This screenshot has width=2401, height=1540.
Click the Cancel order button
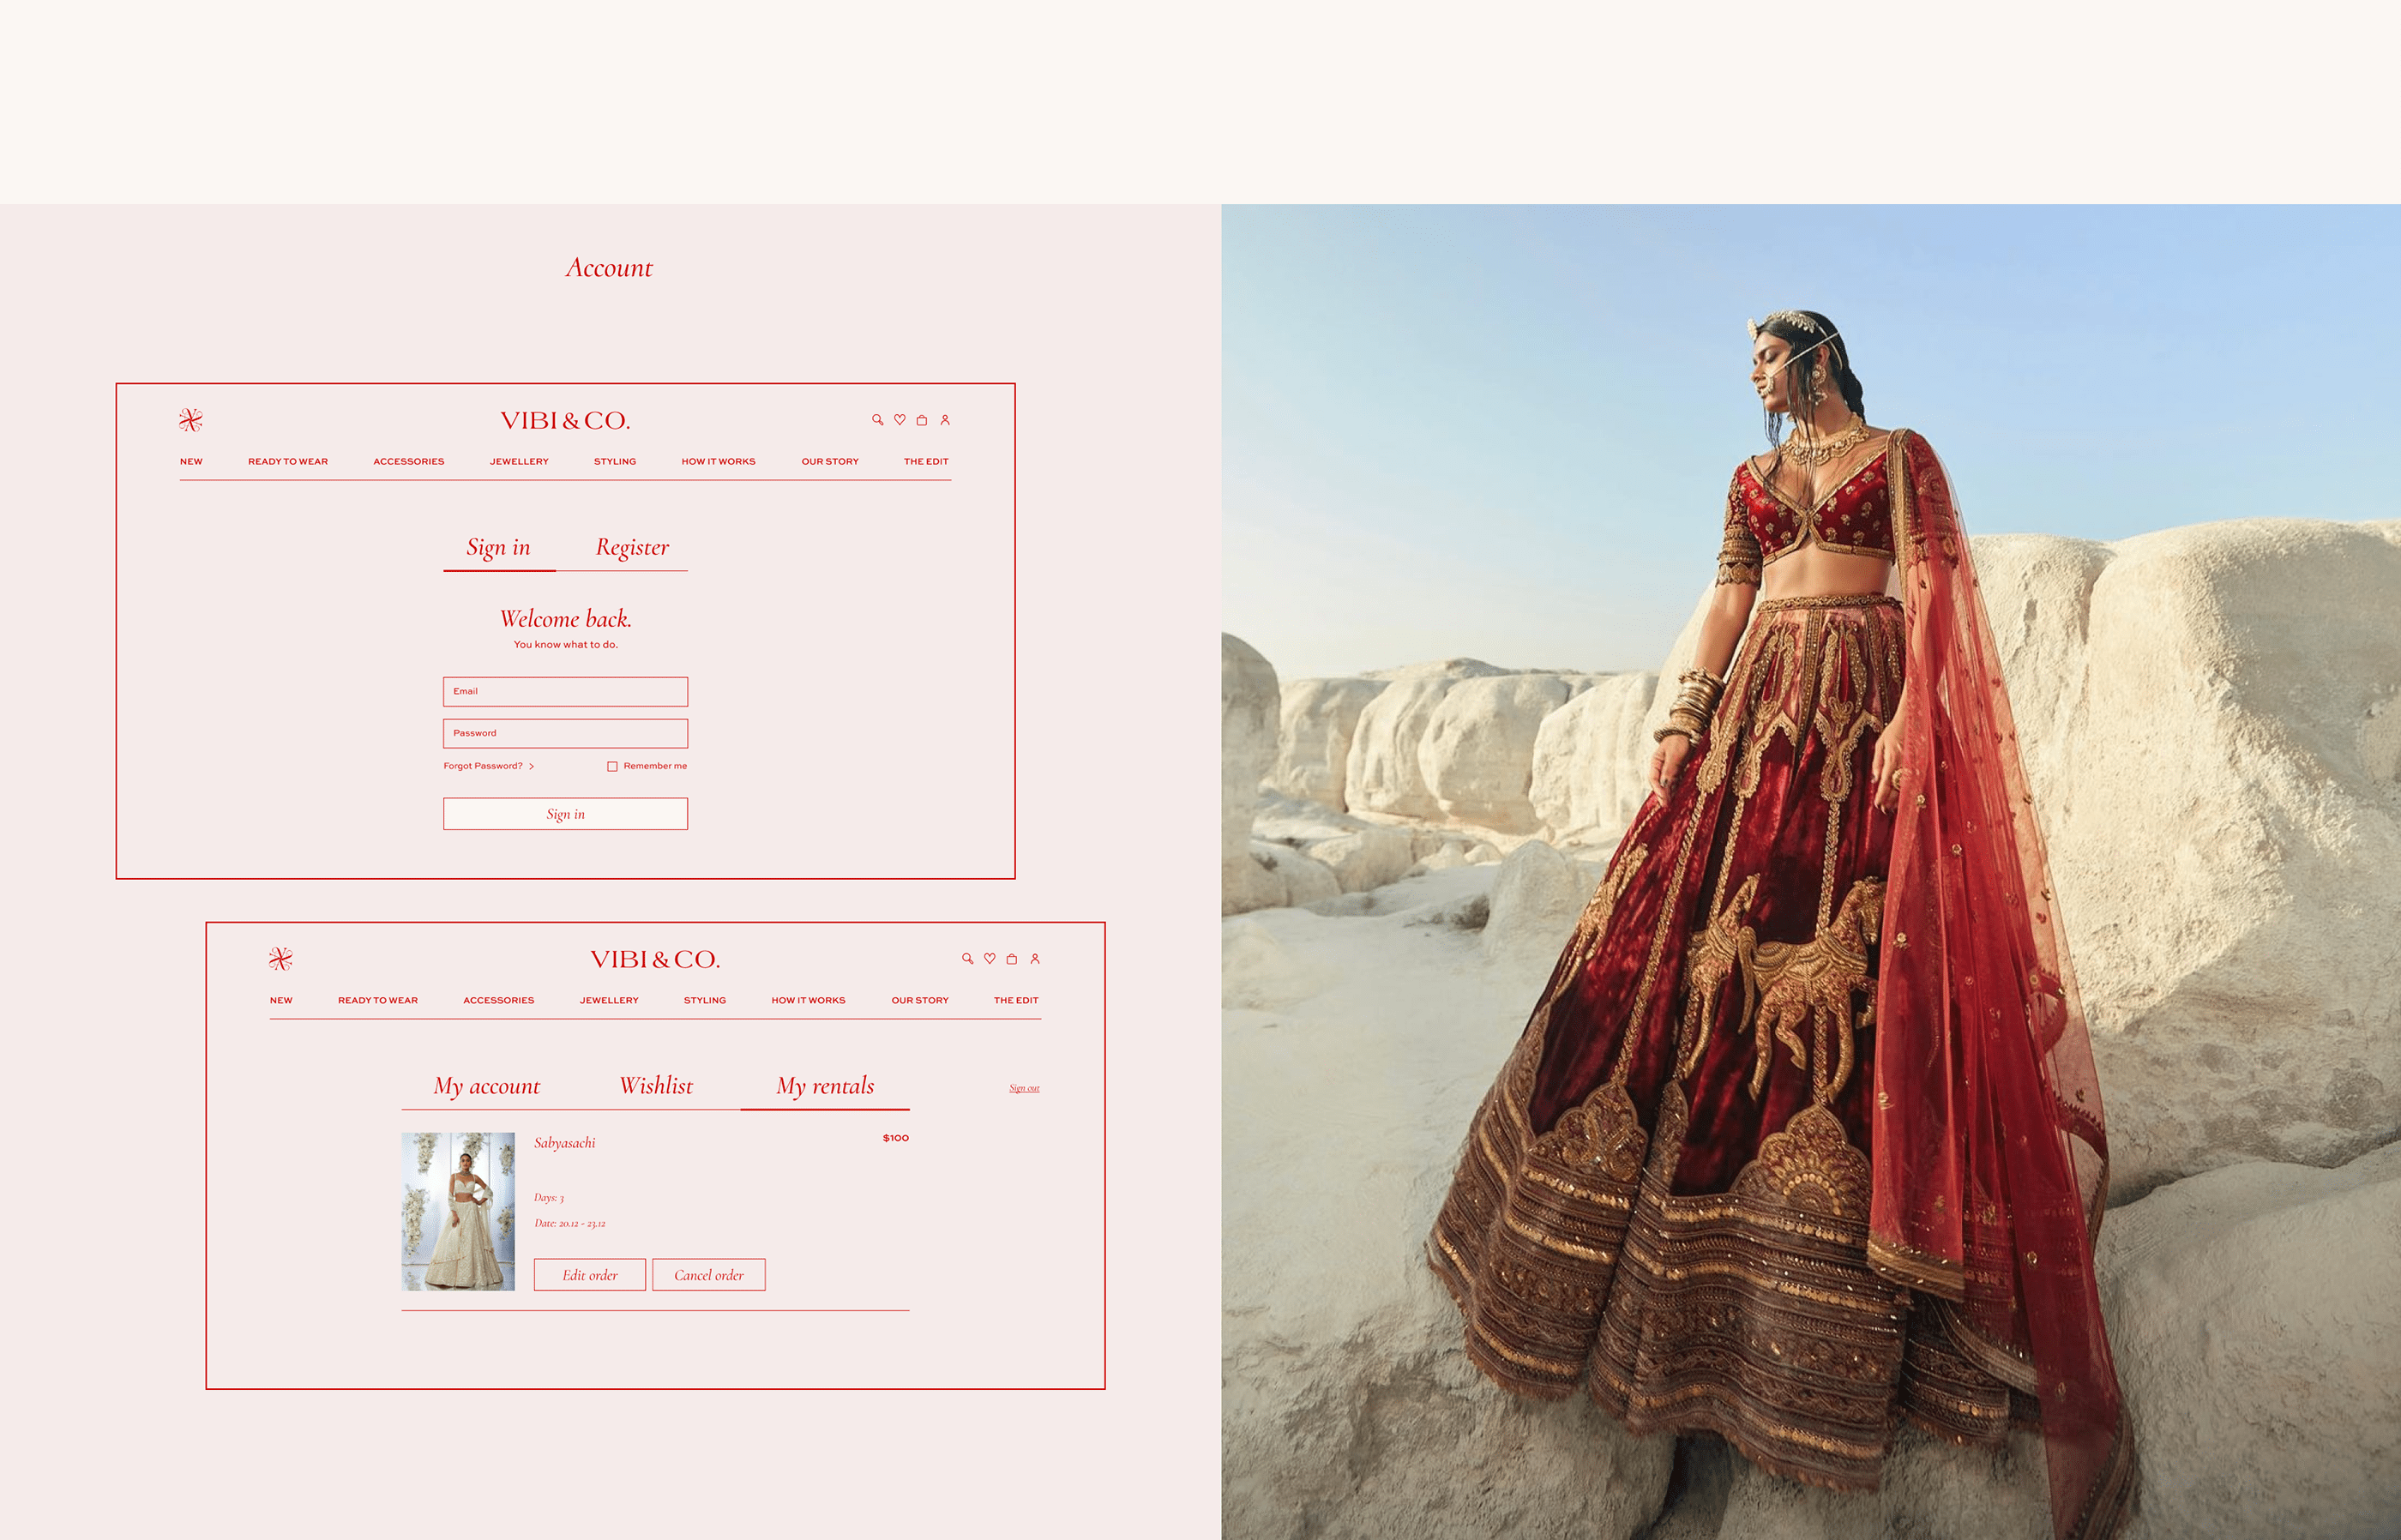[x=709, y=1275]
